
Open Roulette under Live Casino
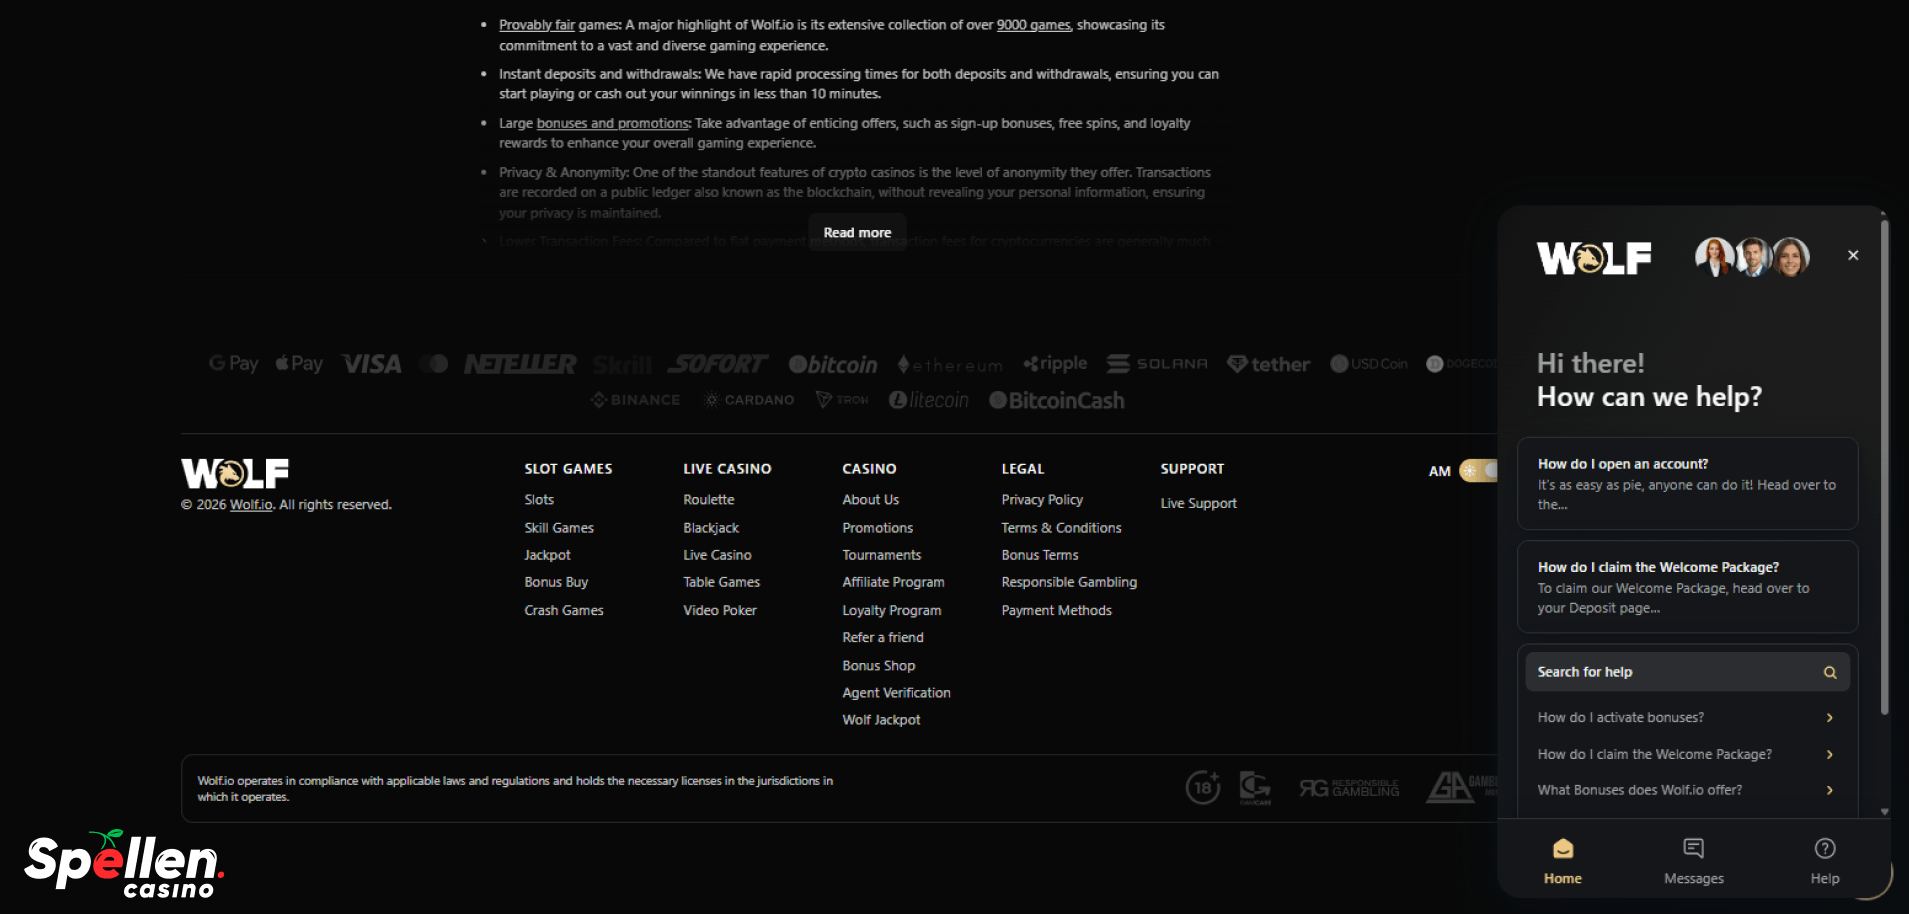tap(709, 500)
